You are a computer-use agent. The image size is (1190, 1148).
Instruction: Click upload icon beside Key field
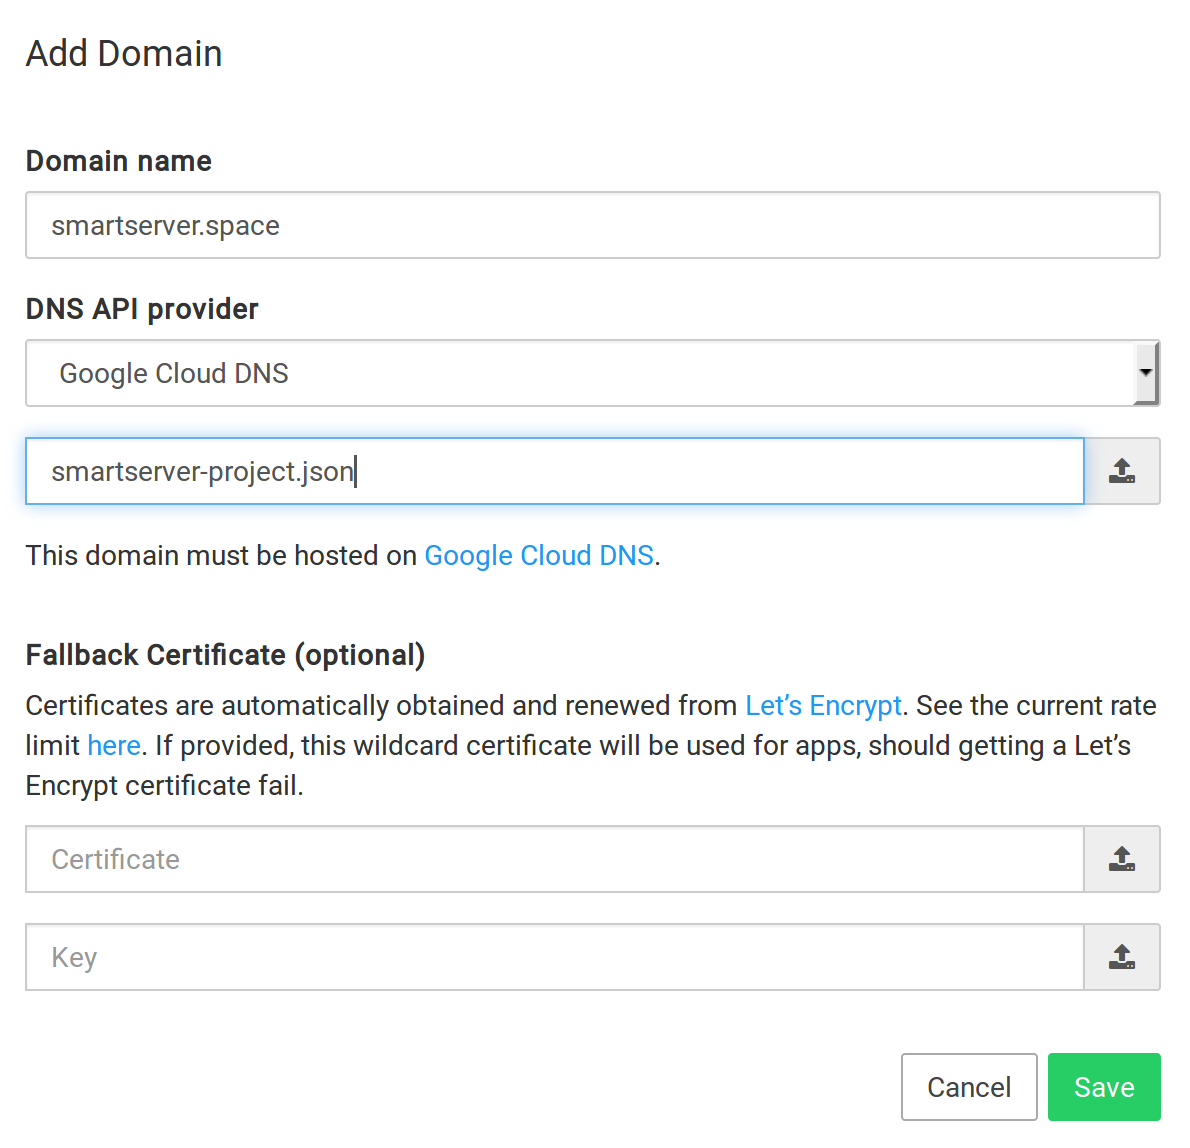pos(1122,957)
